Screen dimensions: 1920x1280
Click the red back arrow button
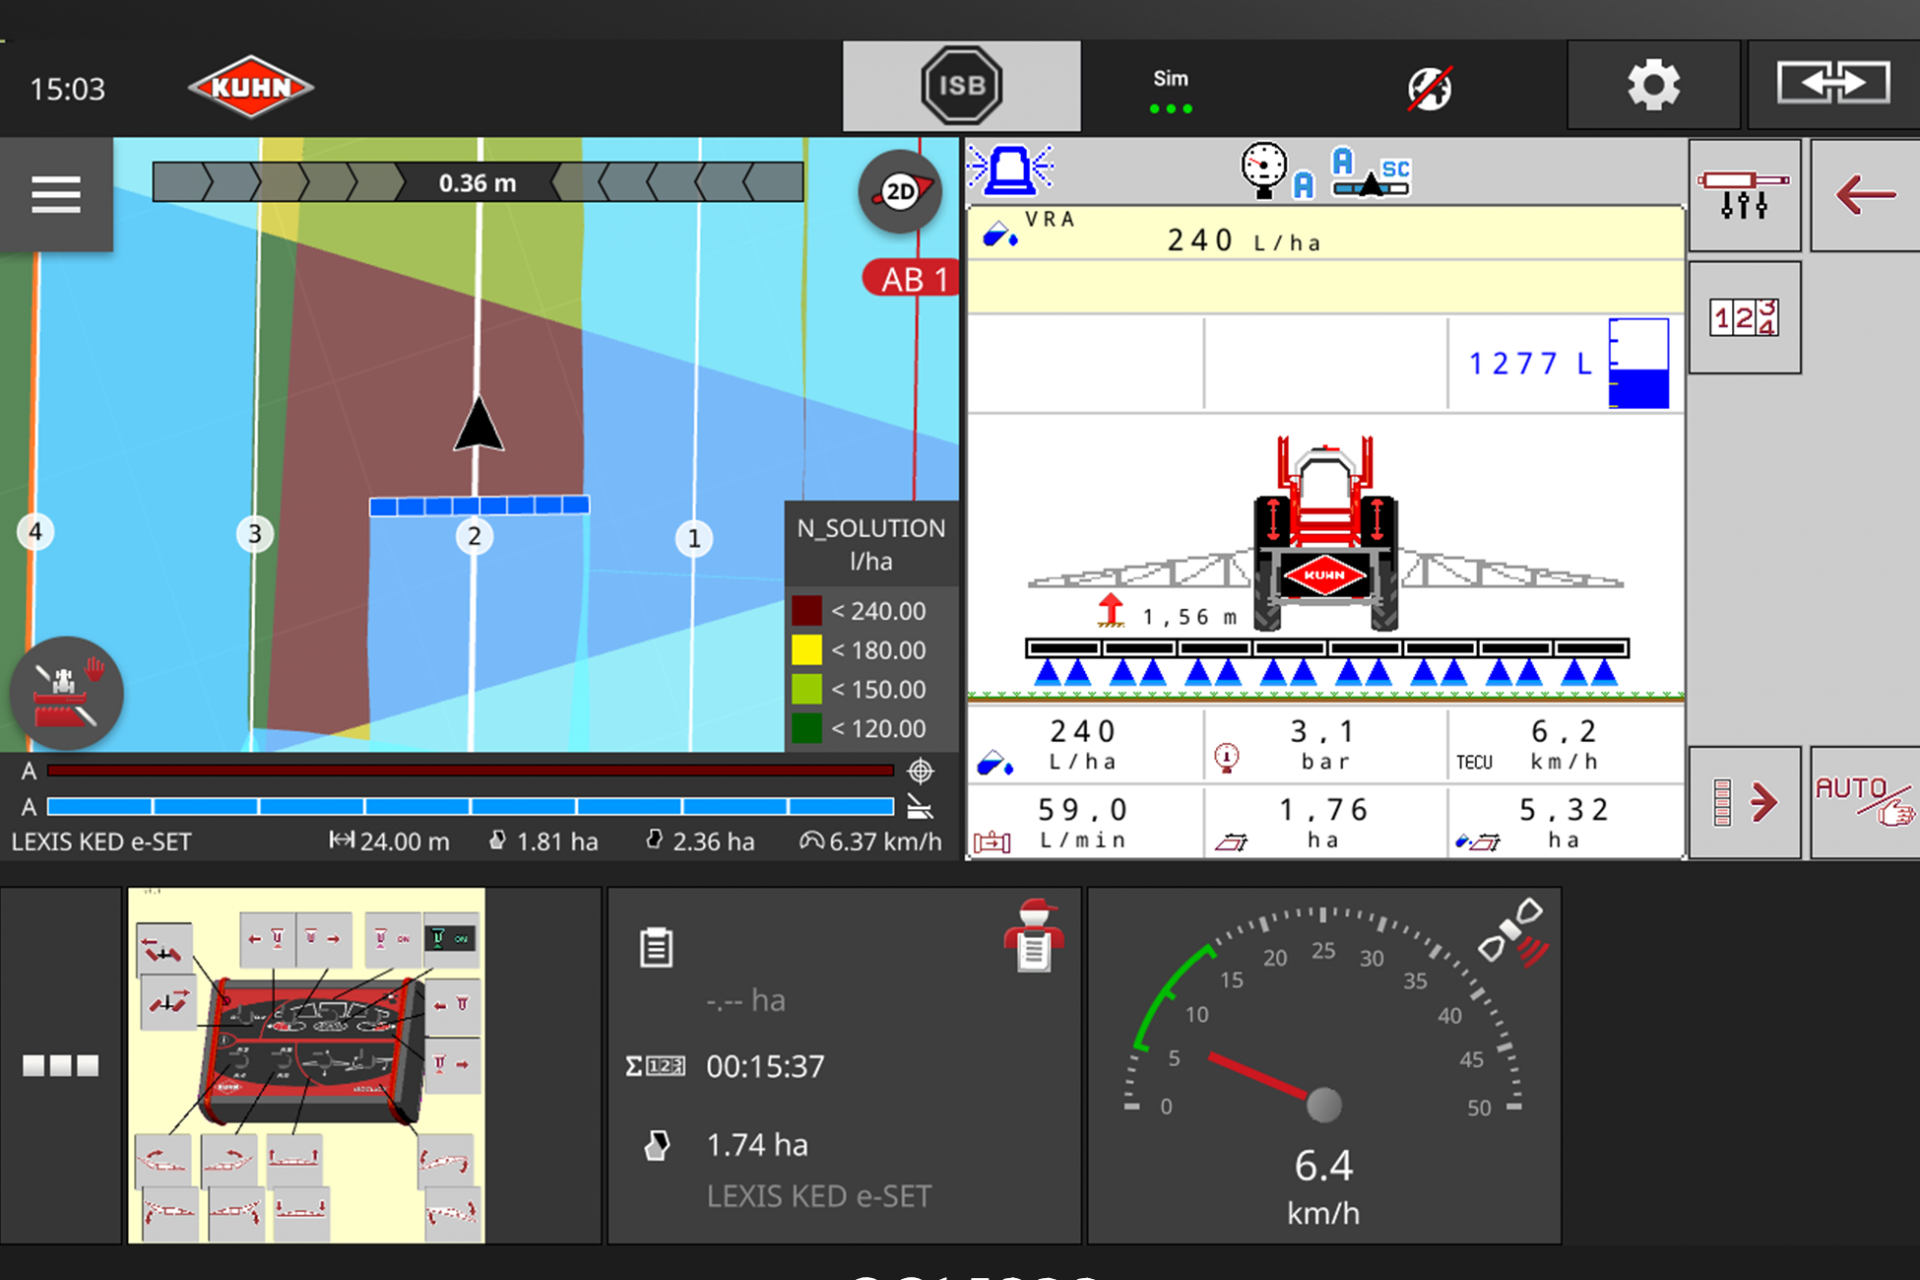click(x=1864, y=194)
